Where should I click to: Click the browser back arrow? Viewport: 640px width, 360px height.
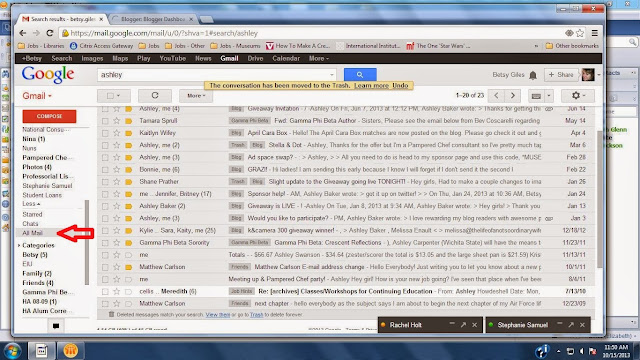pos(23,33)
